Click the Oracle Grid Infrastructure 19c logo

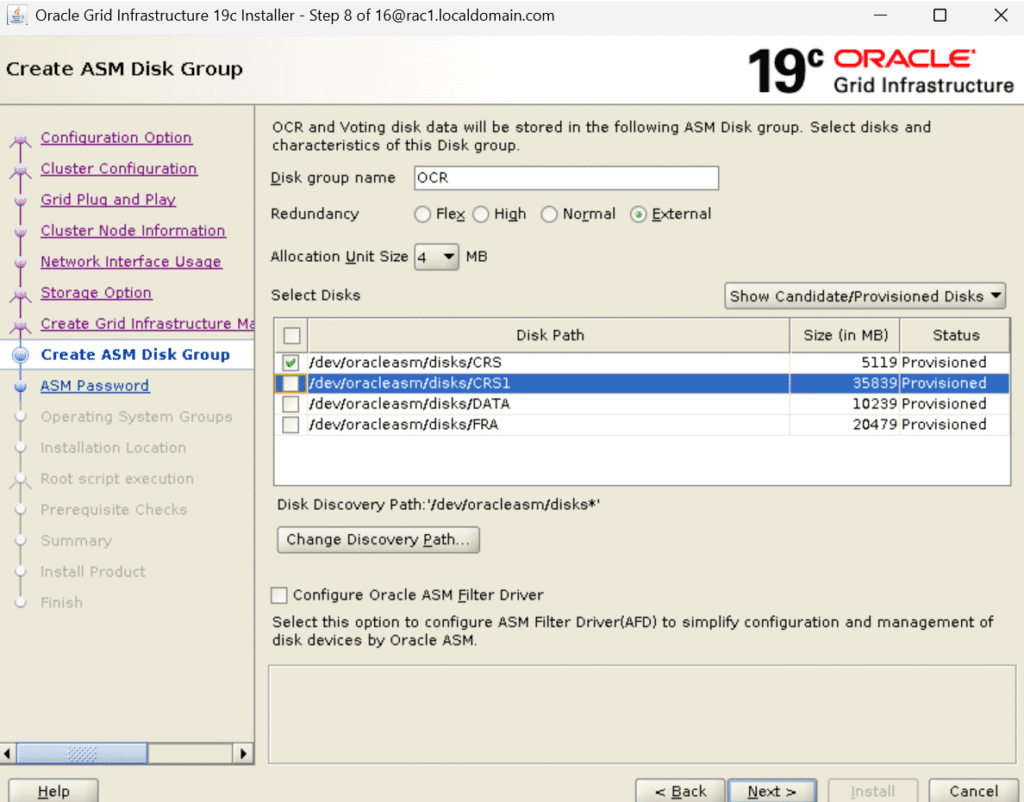pyautogui.click(x=880, y=71)
